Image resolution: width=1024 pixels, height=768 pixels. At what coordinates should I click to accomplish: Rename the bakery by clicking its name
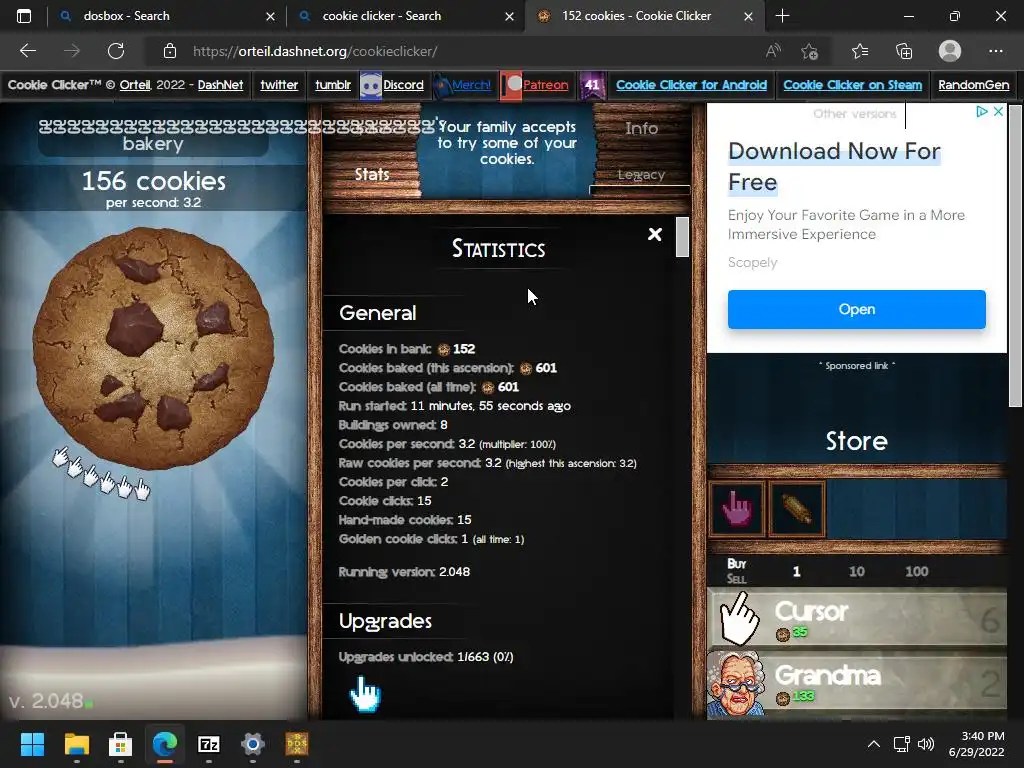(x=153, y=135)
